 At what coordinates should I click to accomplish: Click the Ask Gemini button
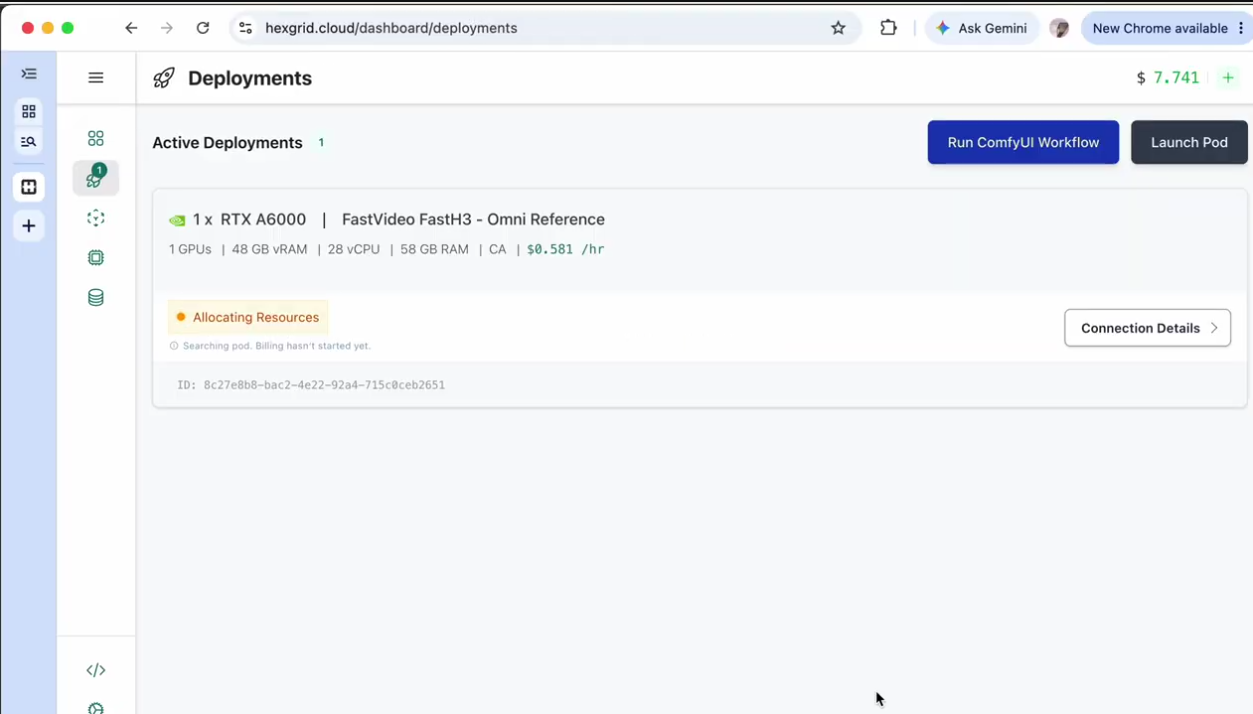[x=981, y=28]
